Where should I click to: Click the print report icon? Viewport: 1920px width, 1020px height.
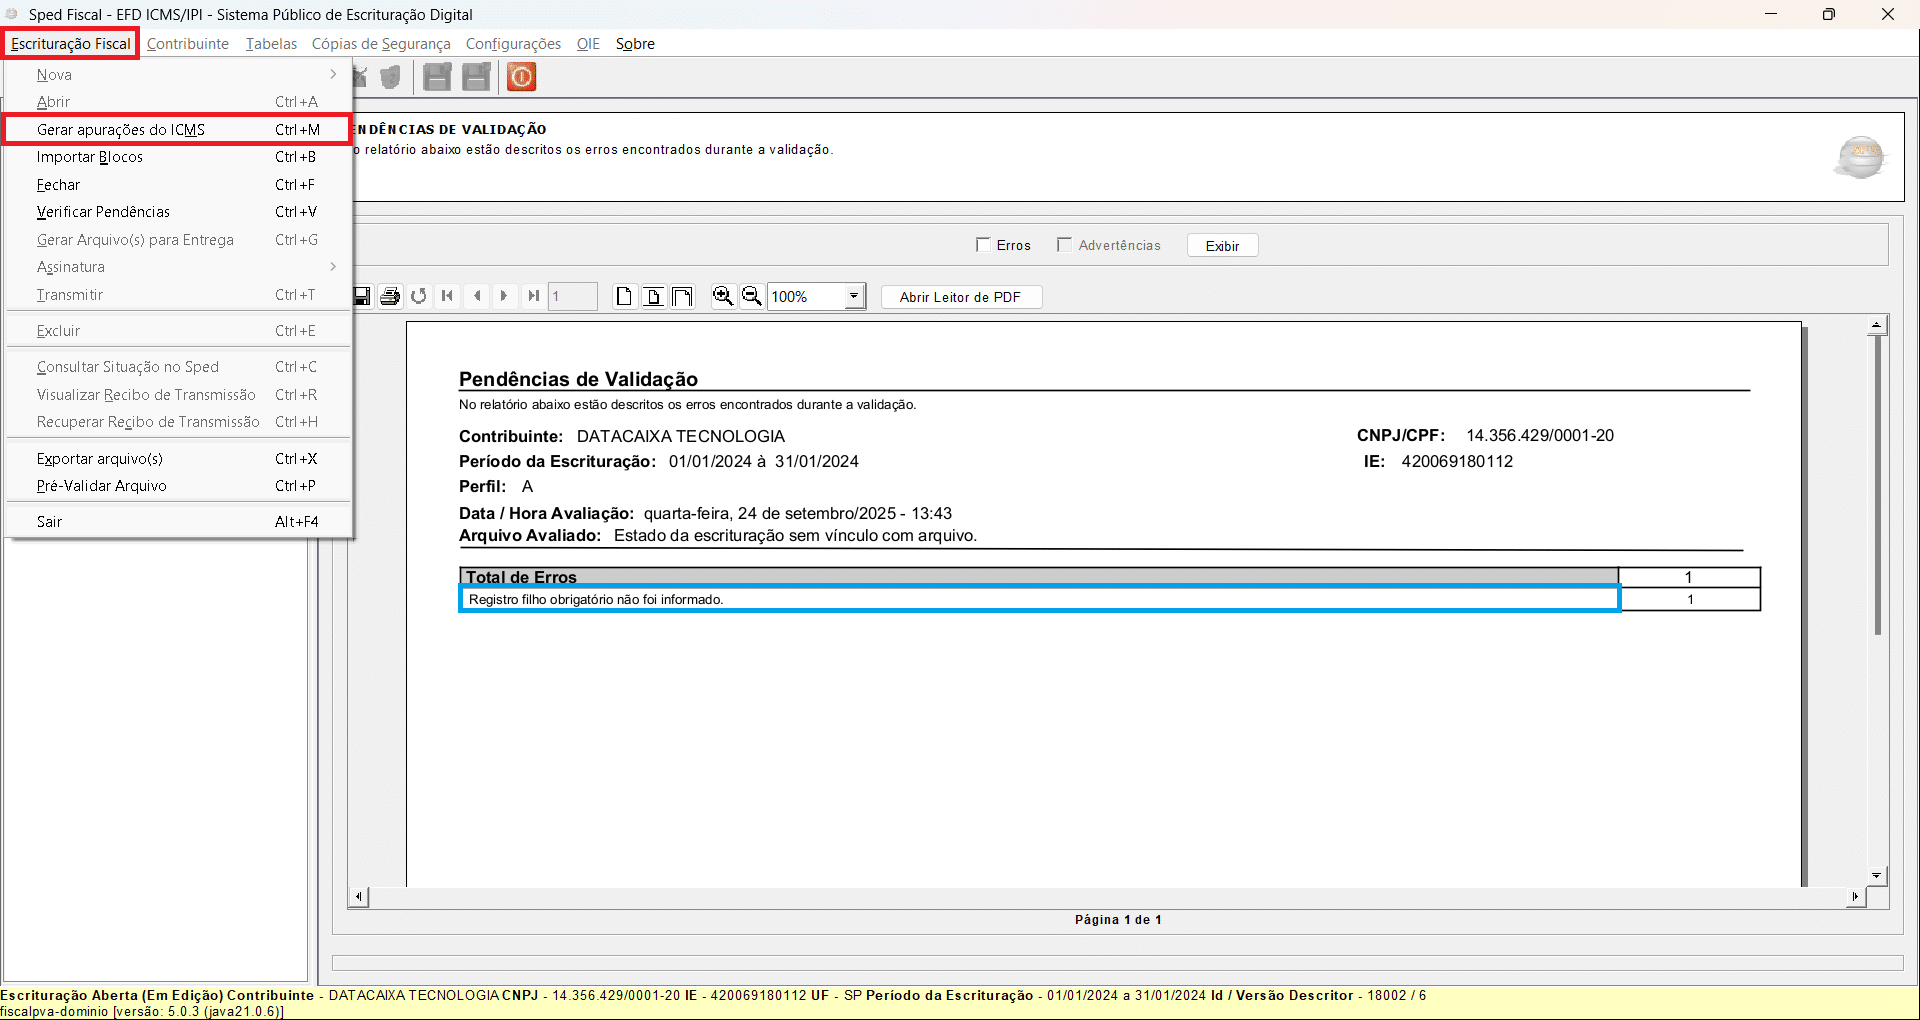click(x=390, y=296)
